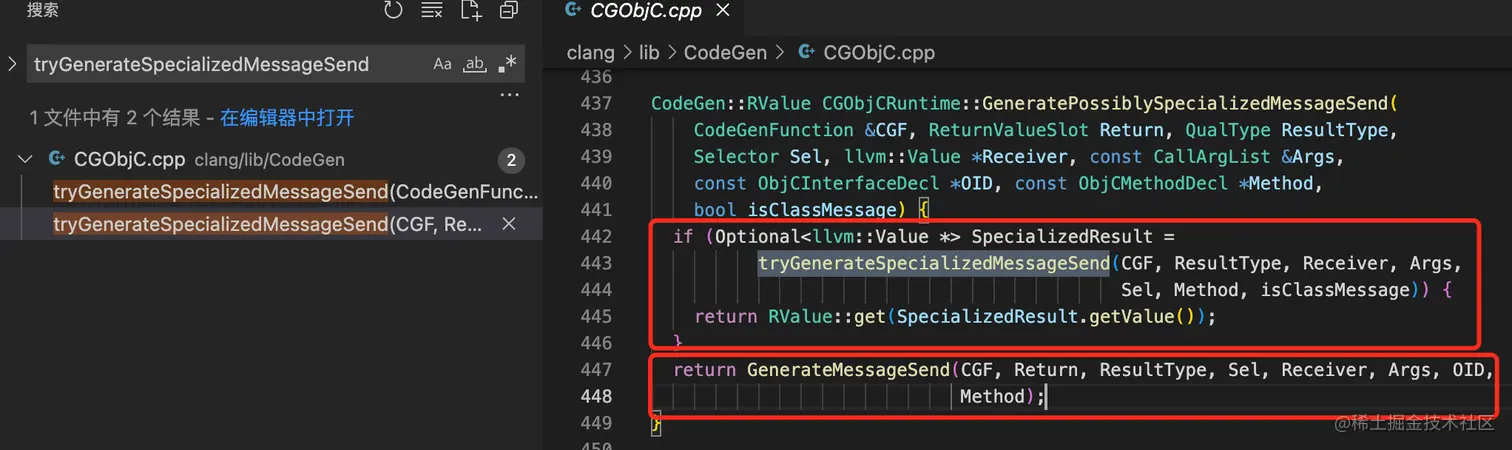Dismiss the second search result match
Screen dimensions: 1512x450
tap(508, 225)
